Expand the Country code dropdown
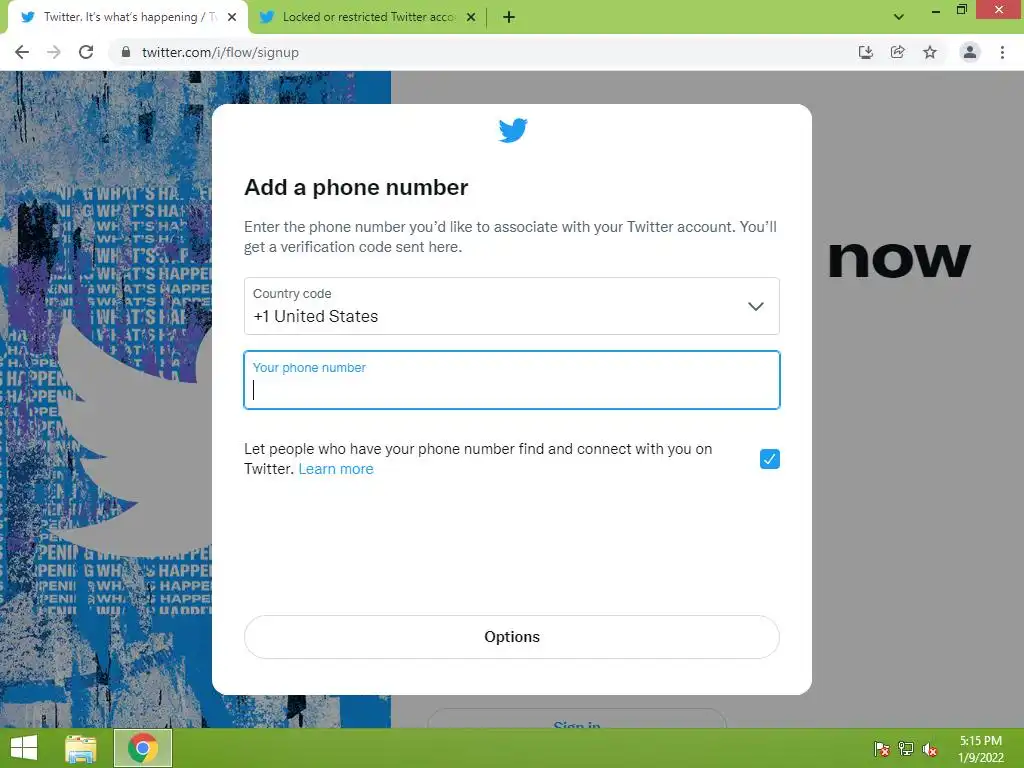This screenshot has height=768, width=1024. pos(511,306)
